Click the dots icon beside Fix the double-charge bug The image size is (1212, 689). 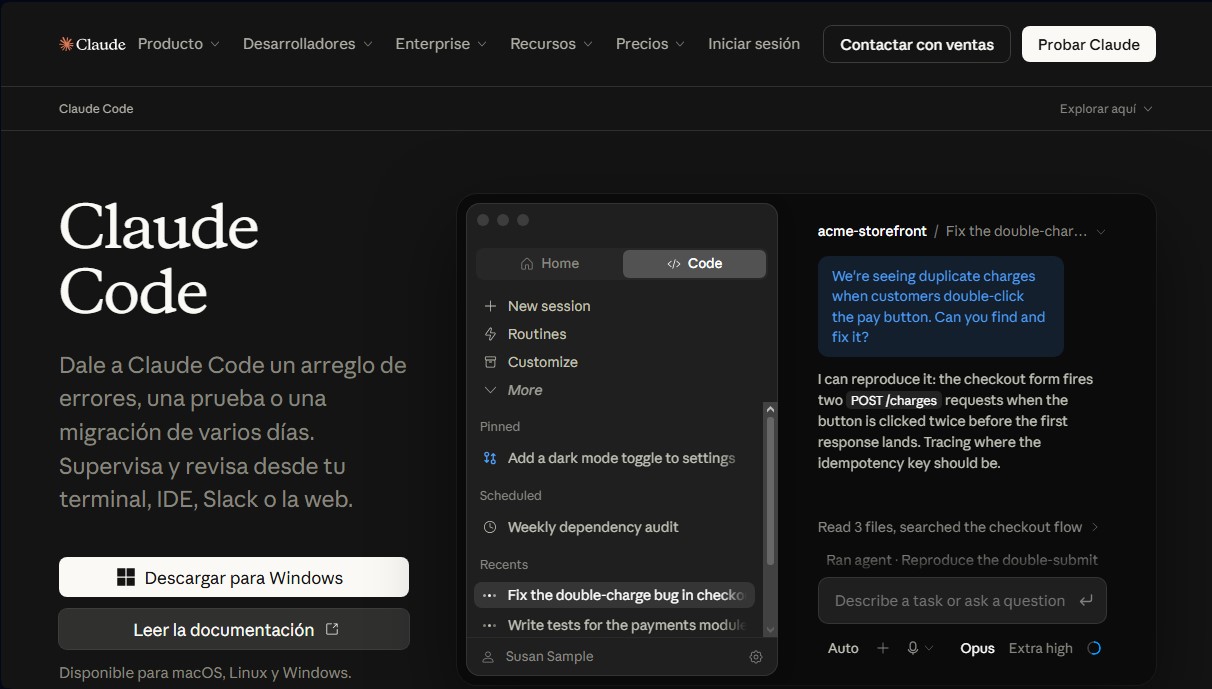[x=489, y=595]
